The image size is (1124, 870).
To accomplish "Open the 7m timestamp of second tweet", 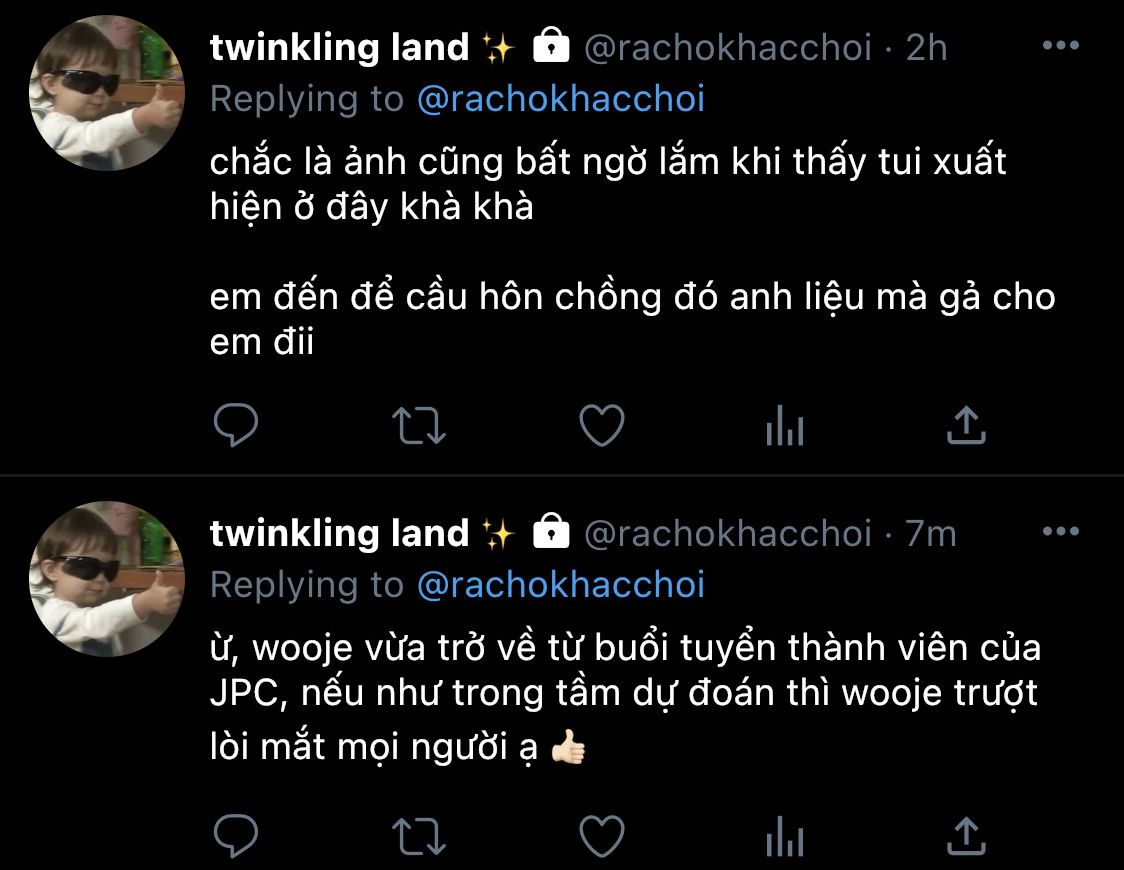I will pyautogui.click(x=930, y=534).
